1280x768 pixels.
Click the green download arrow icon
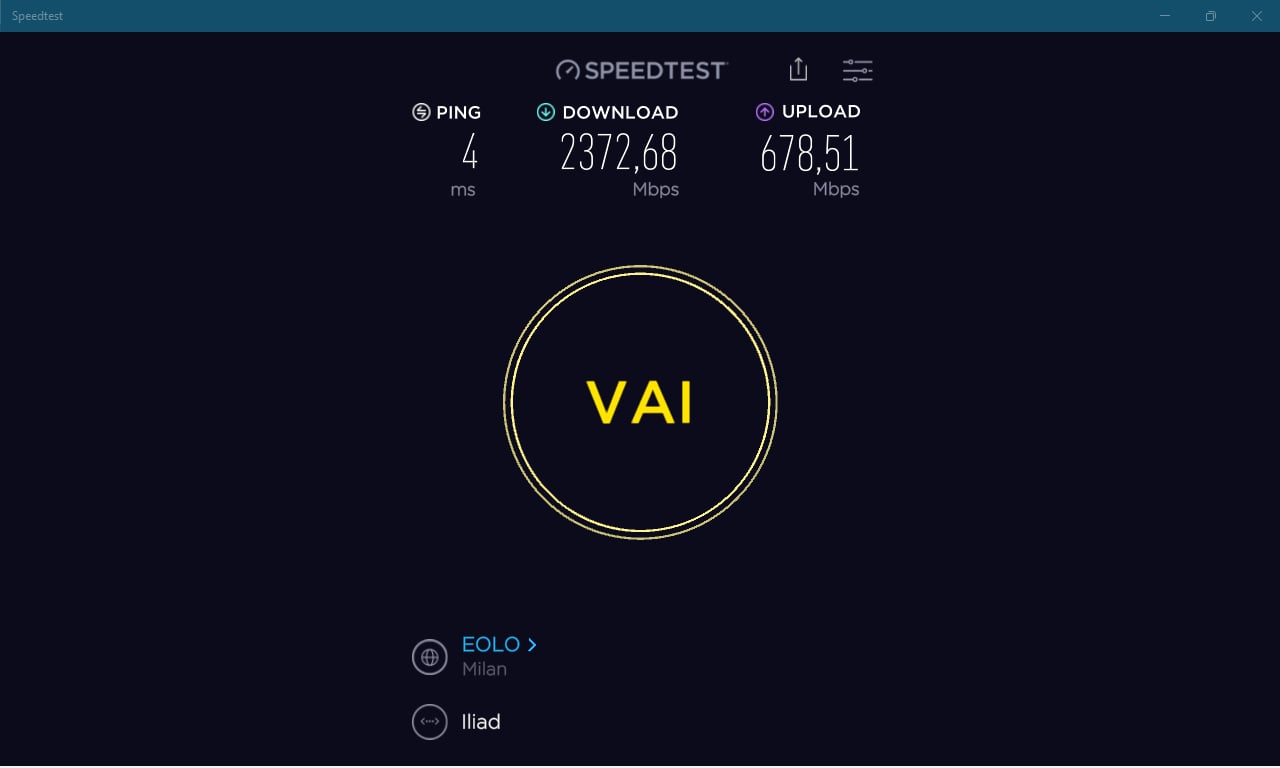(x=545, y=112)
